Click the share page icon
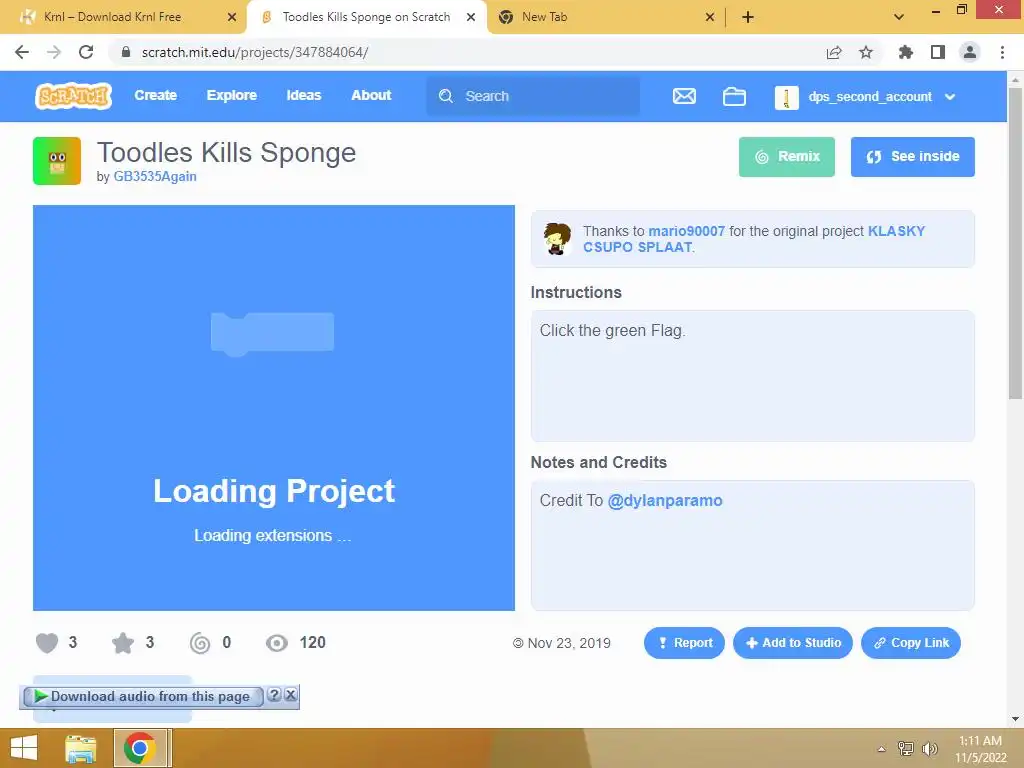 (x=834, y=52)
